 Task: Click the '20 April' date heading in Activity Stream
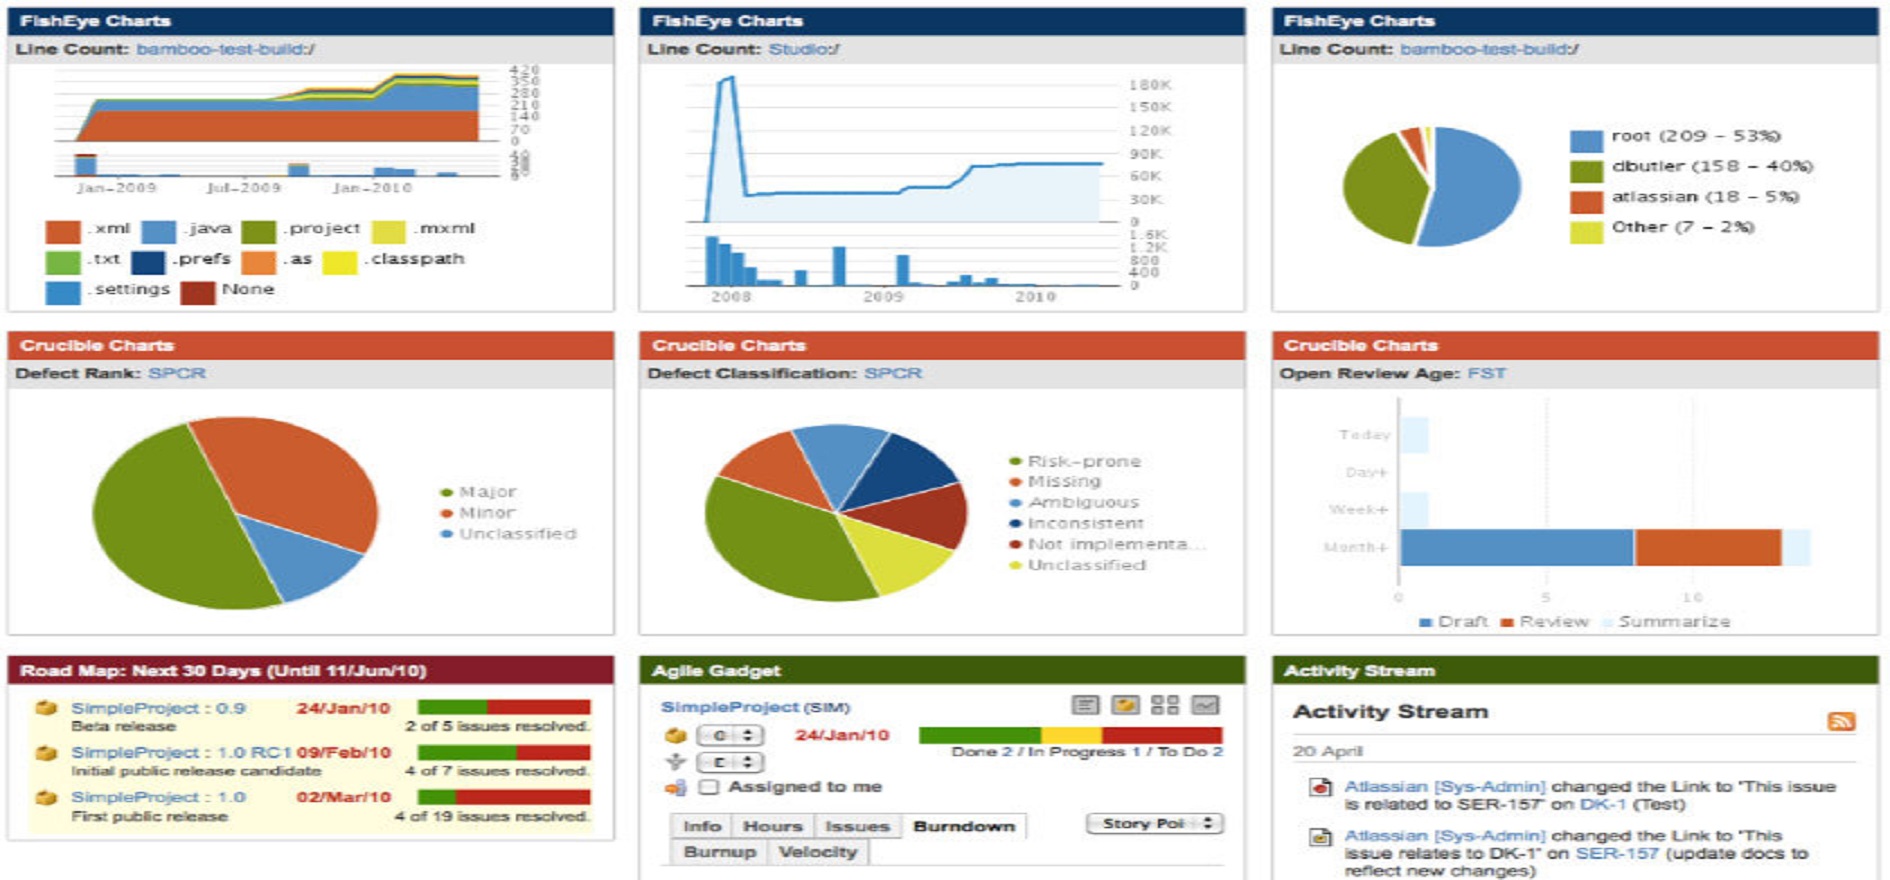coord(1328,751)
